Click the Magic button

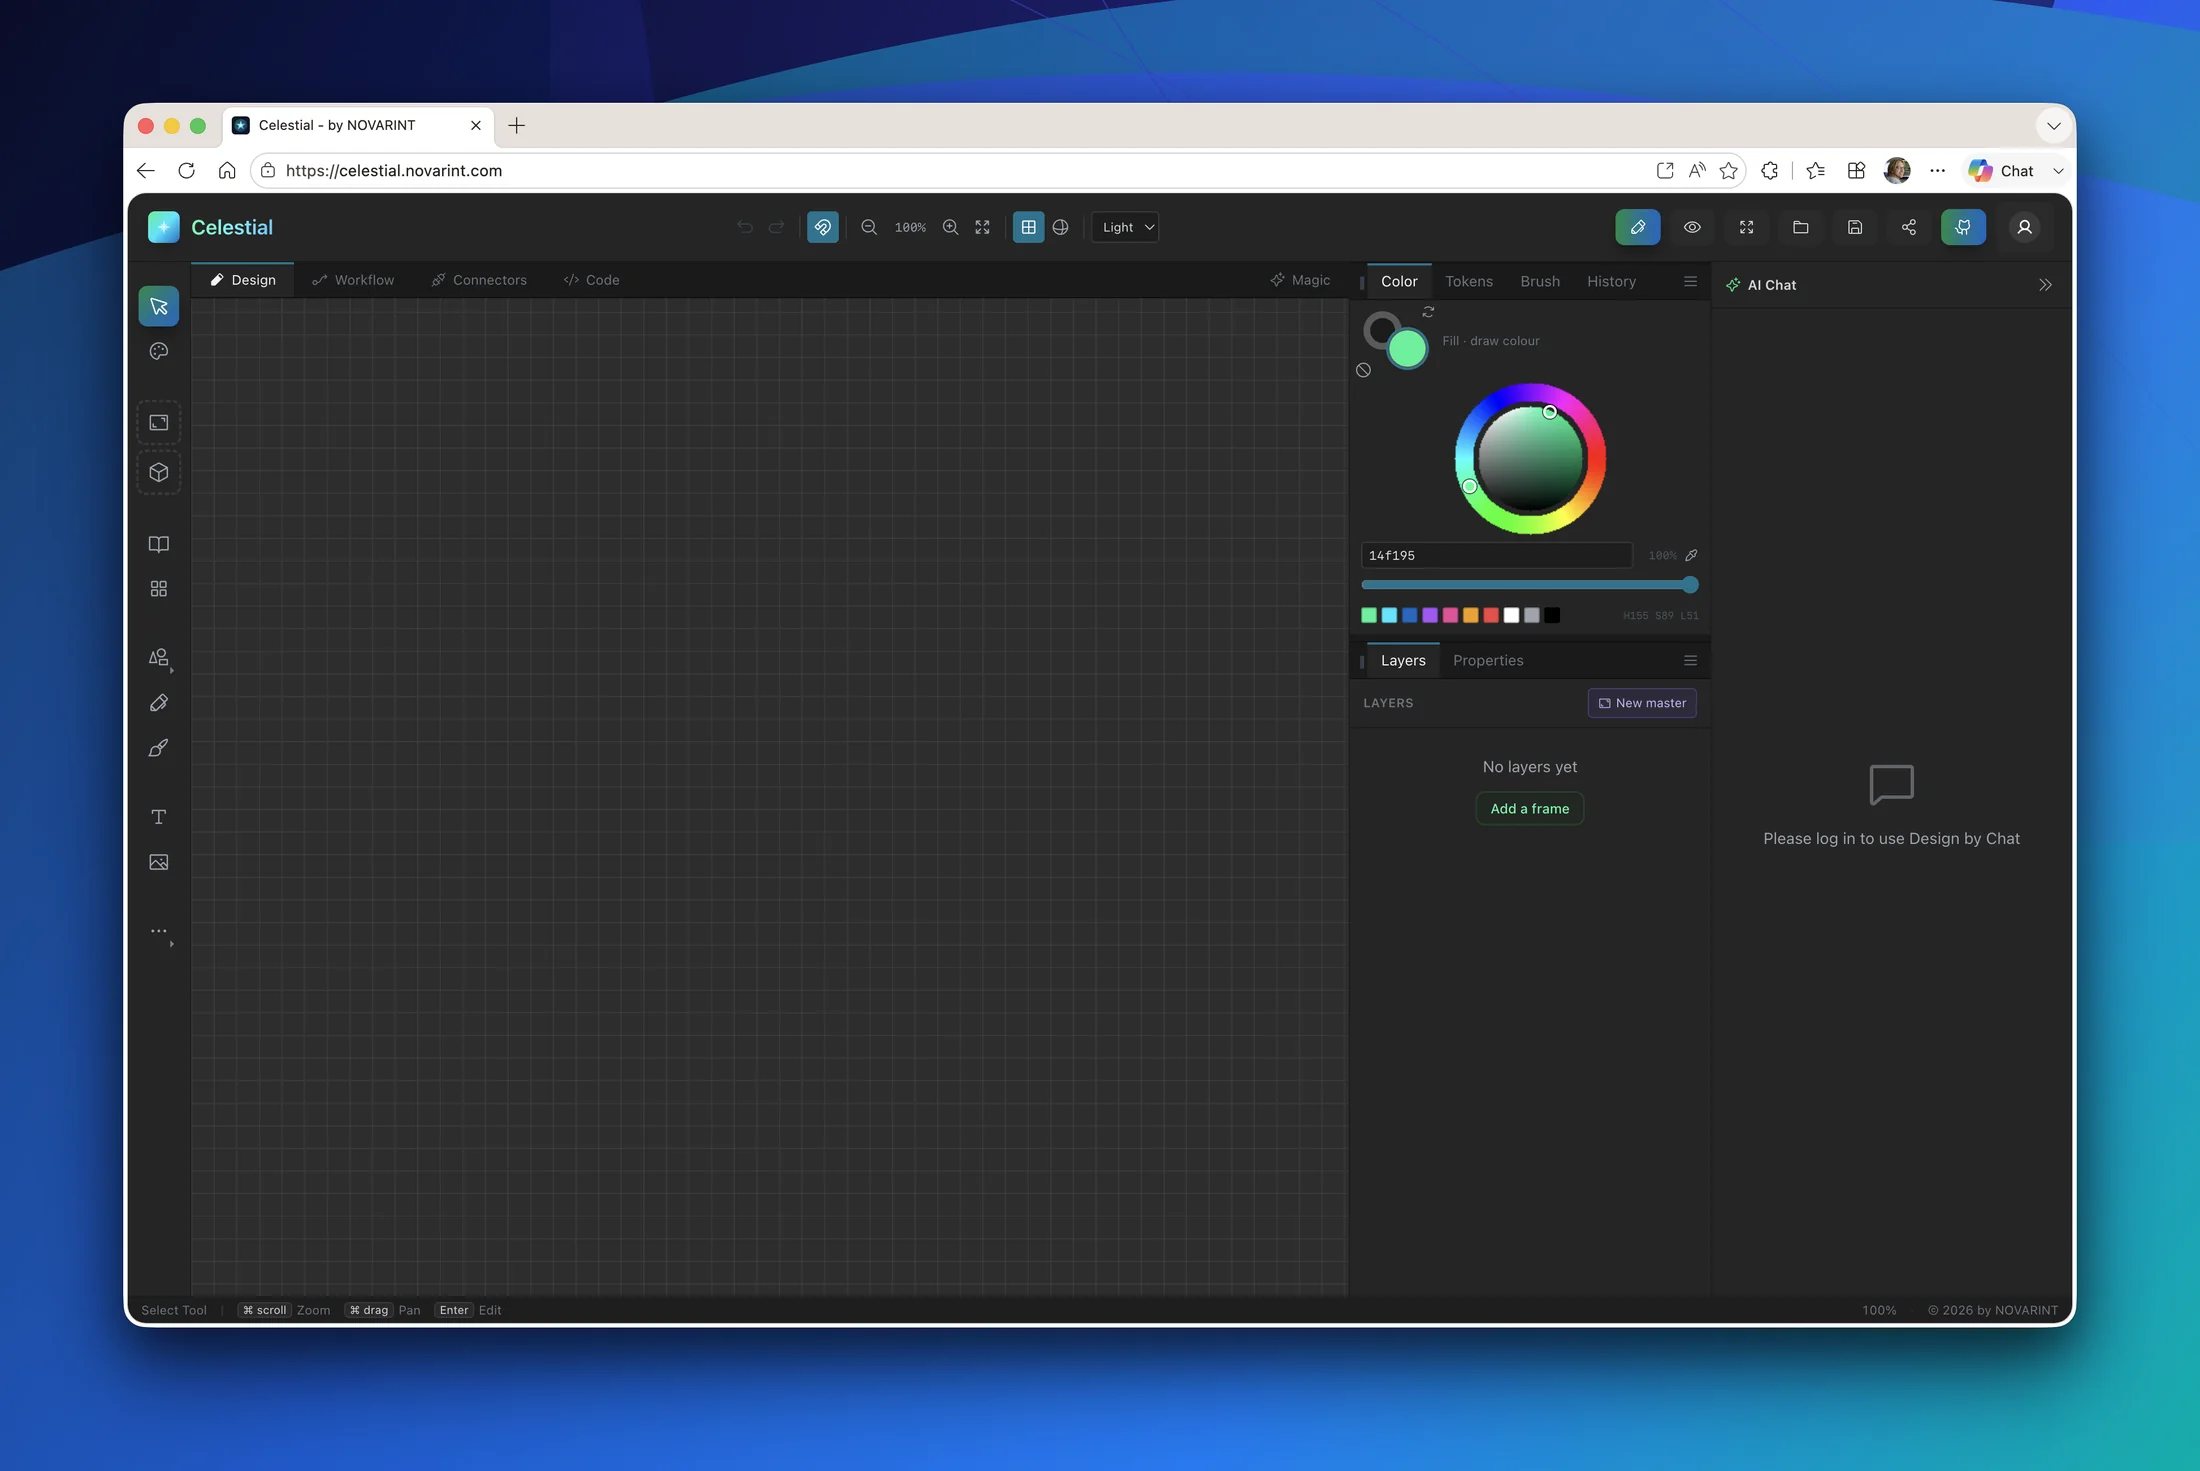pos(1300,280)
